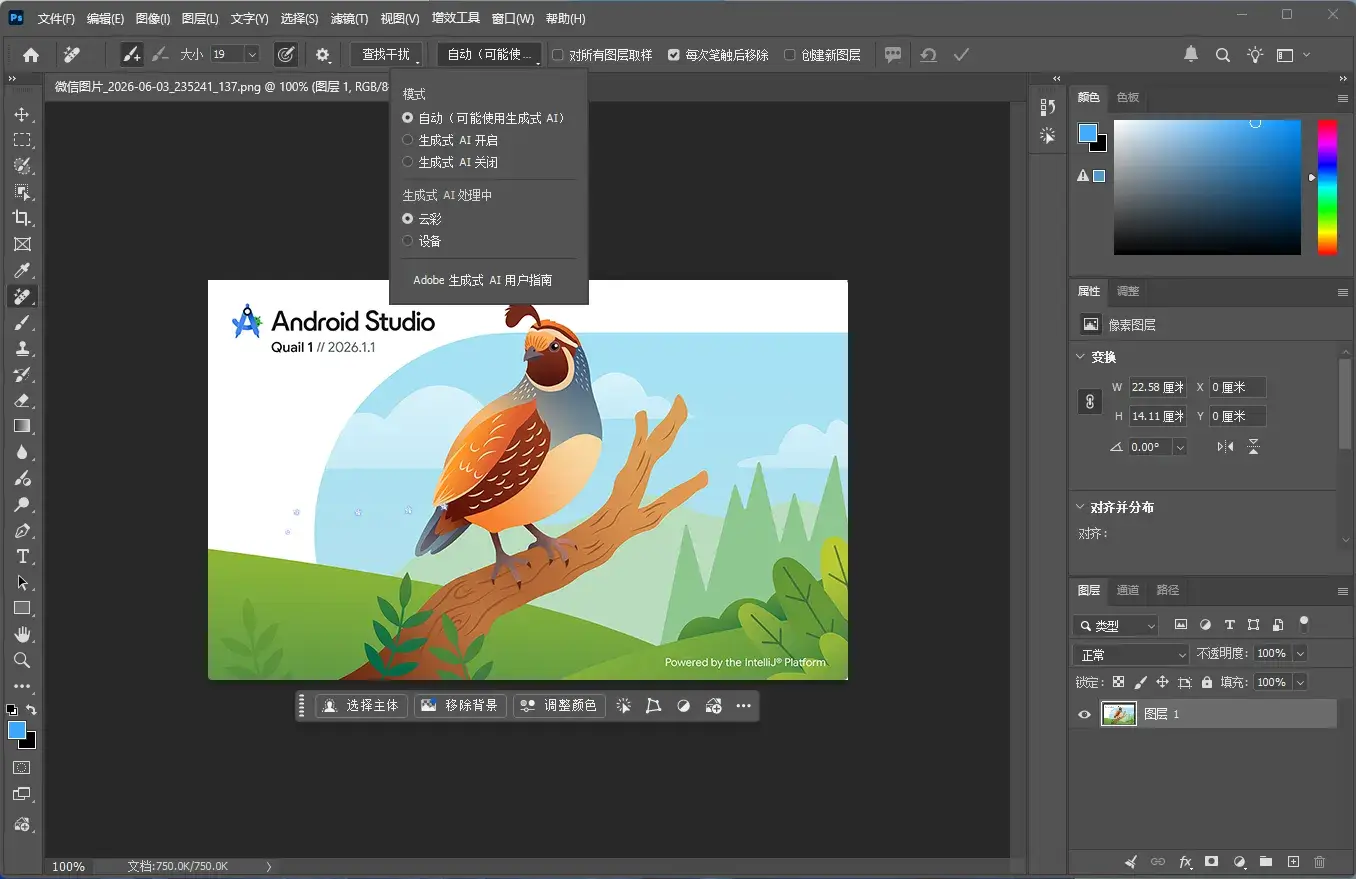The height and width of the screenshot is (879, 1356).
Task: Select the Eraser tool
Action: pyautogui.click(x=22, y=400)
